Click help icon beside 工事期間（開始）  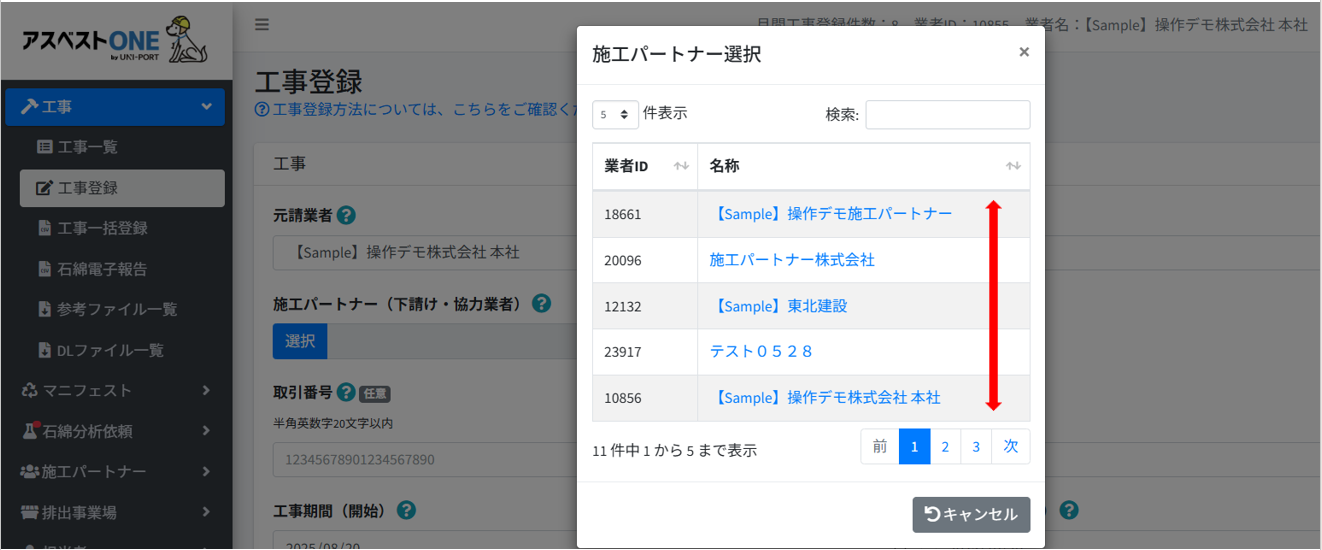pos(406,510)
